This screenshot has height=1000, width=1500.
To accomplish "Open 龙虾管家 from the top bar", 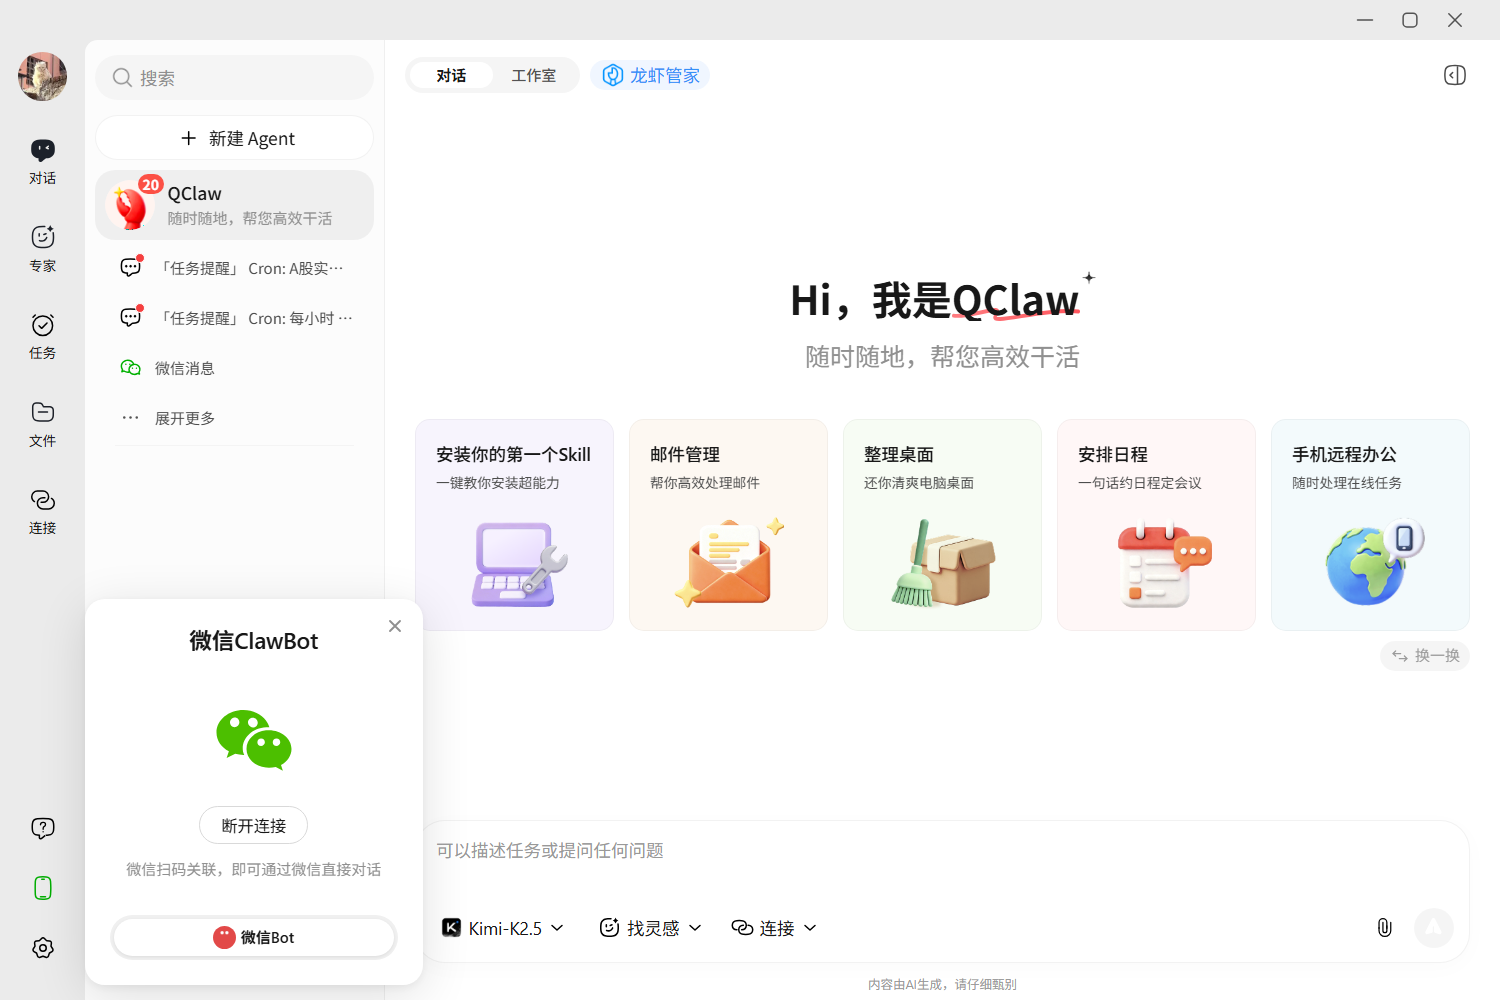I will (650, 75).
